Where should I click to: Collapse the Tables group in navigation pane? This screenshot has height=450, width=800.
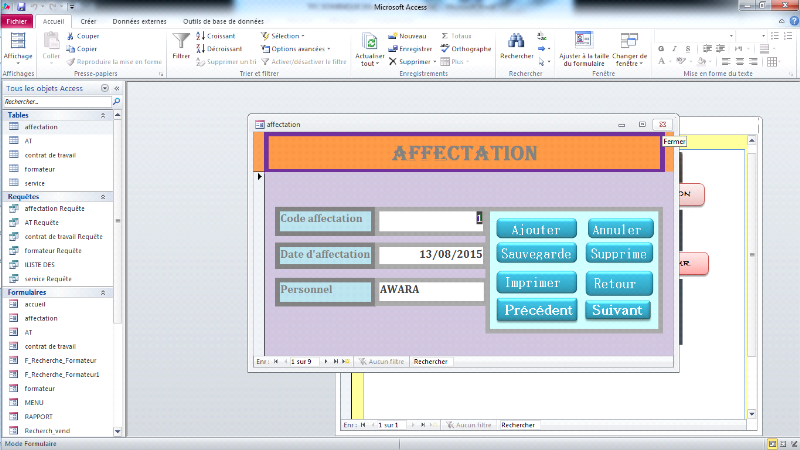coord(102,115)
